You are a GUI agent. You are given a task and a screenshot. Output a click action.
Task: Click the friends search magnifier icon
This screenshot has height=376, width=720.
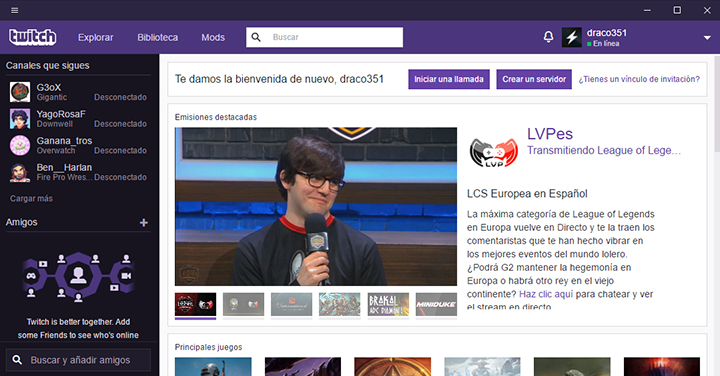(x=17, y=360)
